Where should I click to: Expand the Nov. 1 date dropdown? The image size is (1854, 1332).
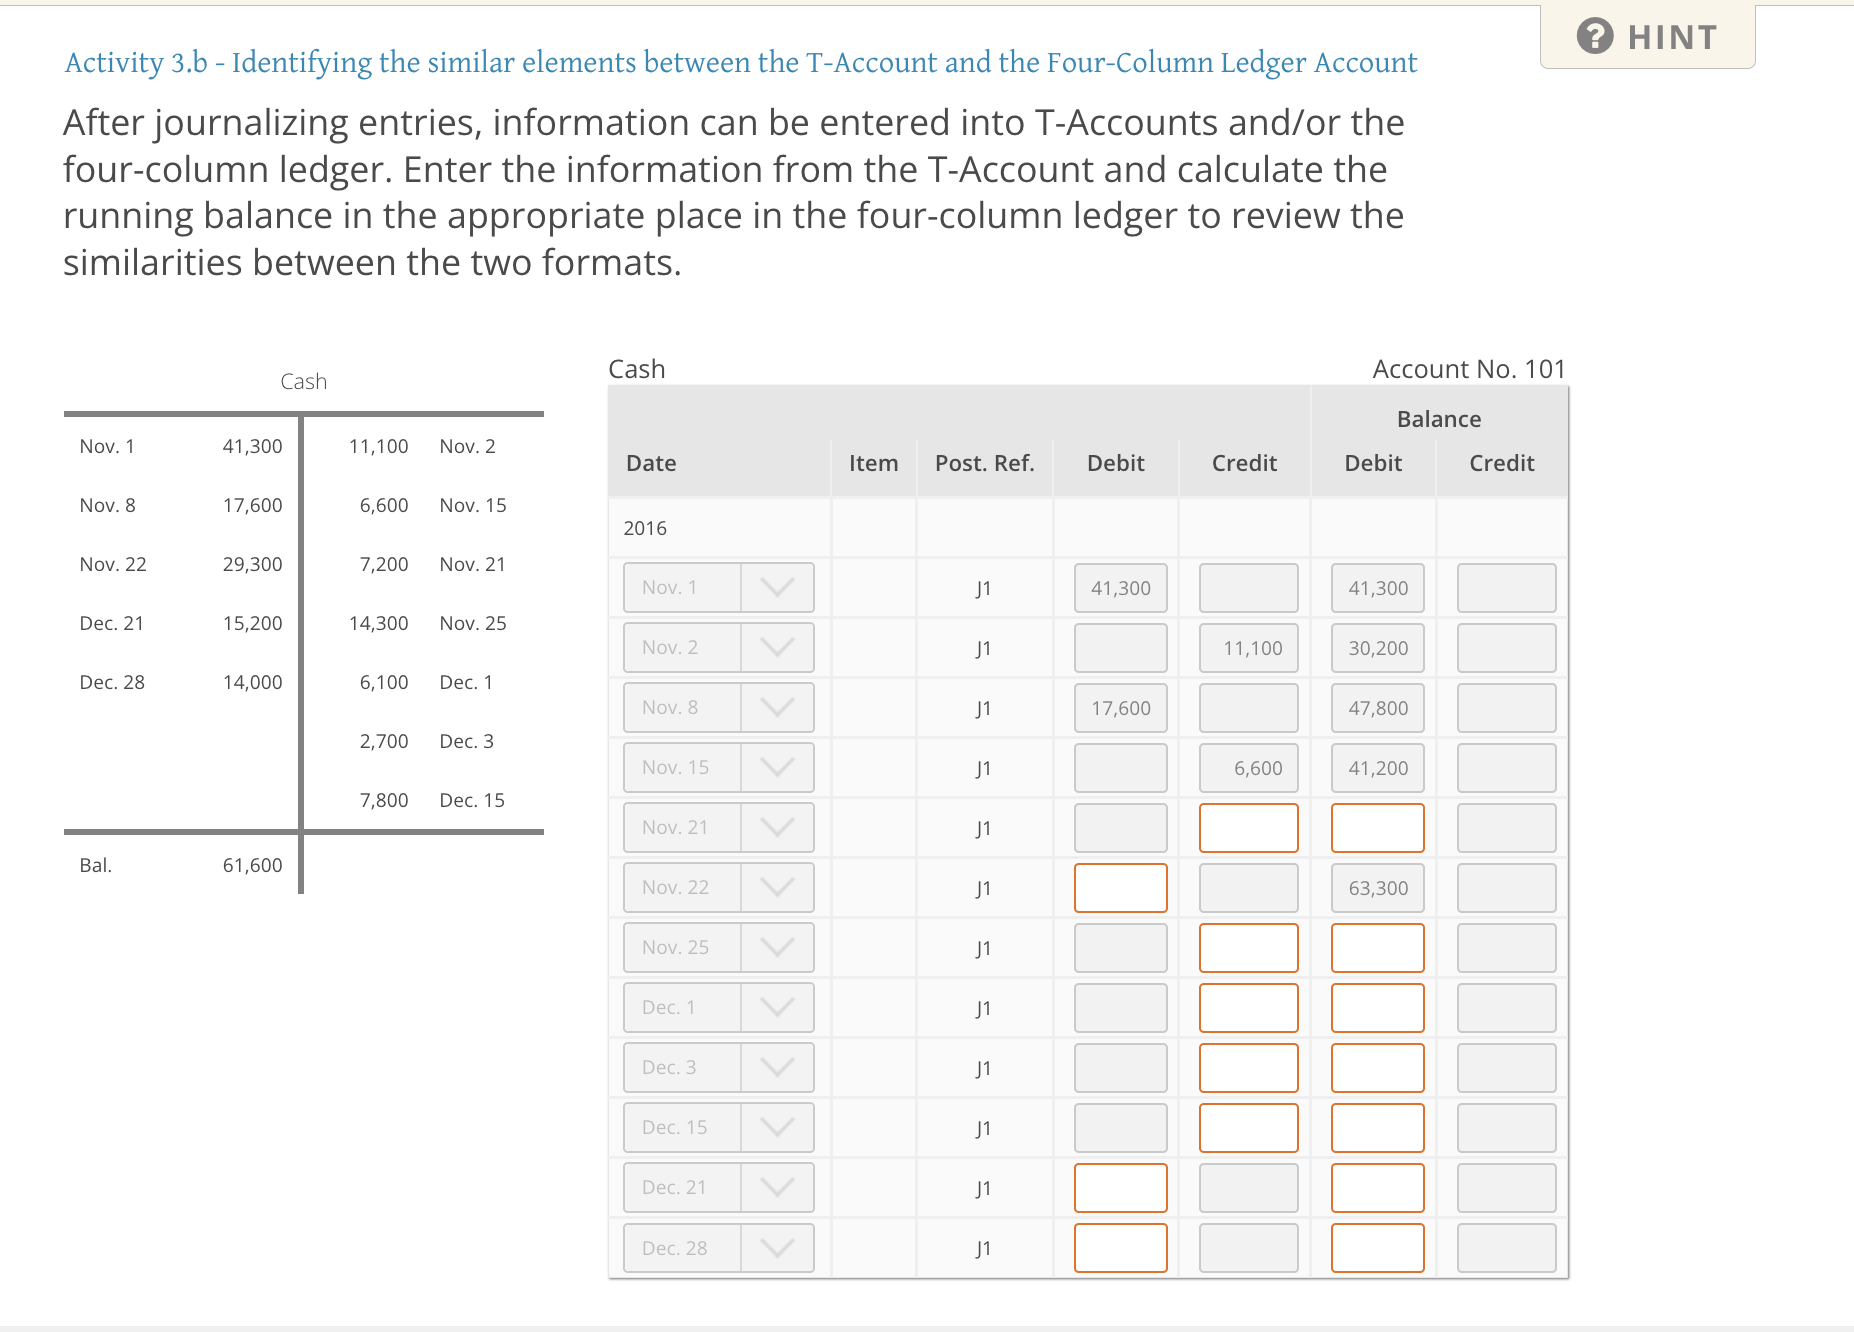[x=779, y=587]
